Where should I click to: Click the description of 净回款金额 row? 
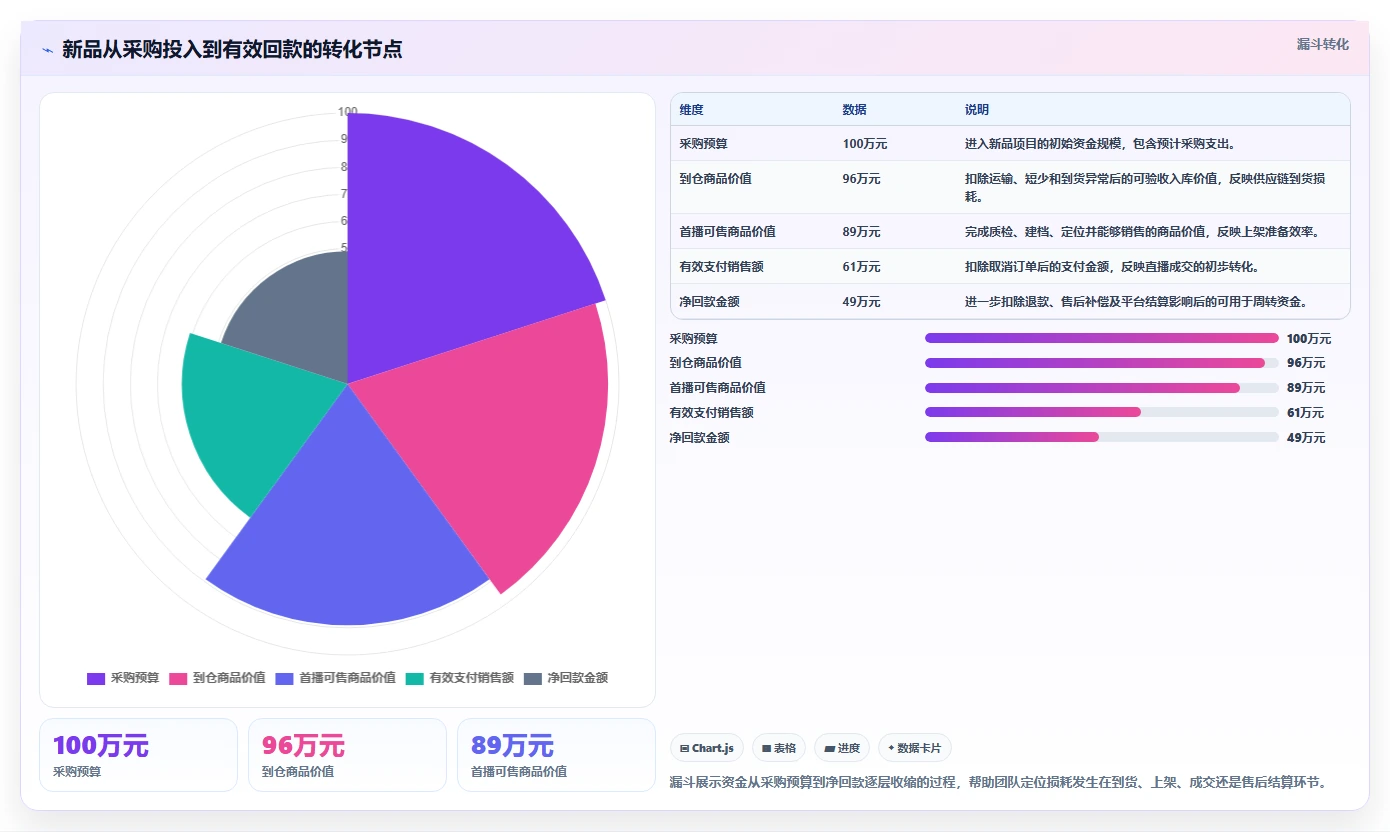tap(1136, 302)
